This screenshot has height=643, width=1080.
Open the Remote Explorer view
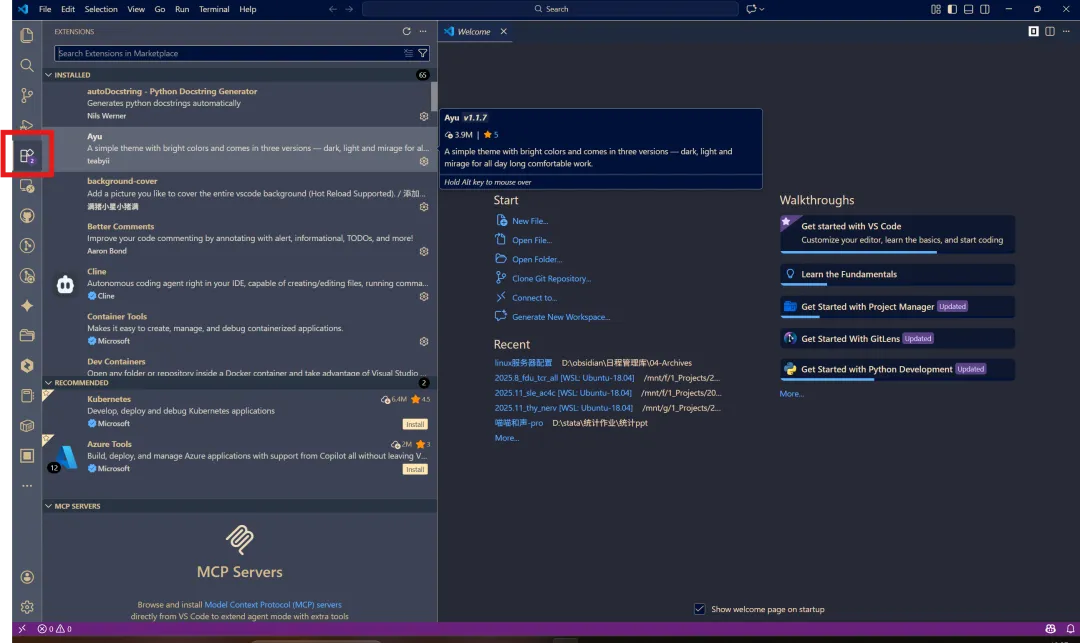coord(27,186)
